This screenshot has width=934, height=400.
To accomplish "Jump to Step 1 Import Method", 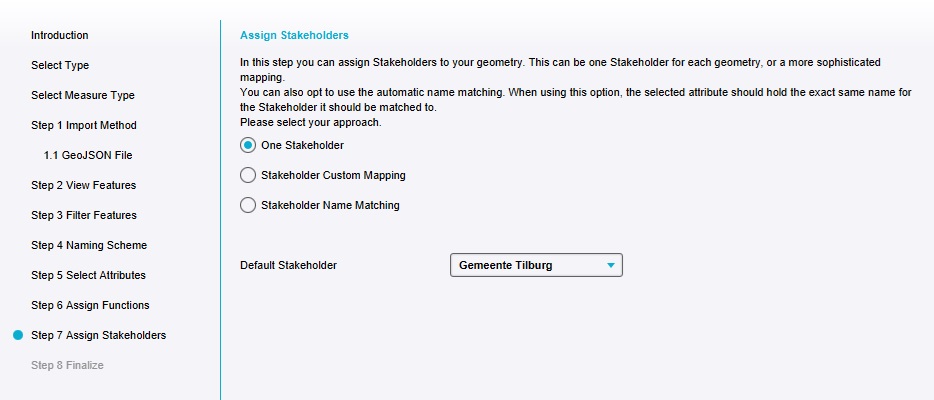I will pyautogui.click(x=84, y=125).
